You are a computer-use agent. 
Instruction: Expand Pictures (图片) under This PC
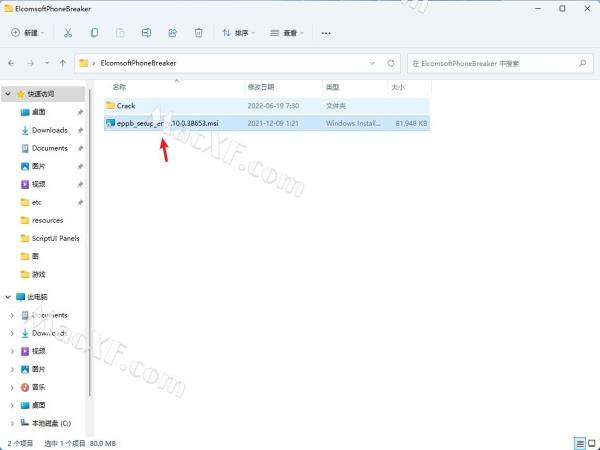pos(12,369)
